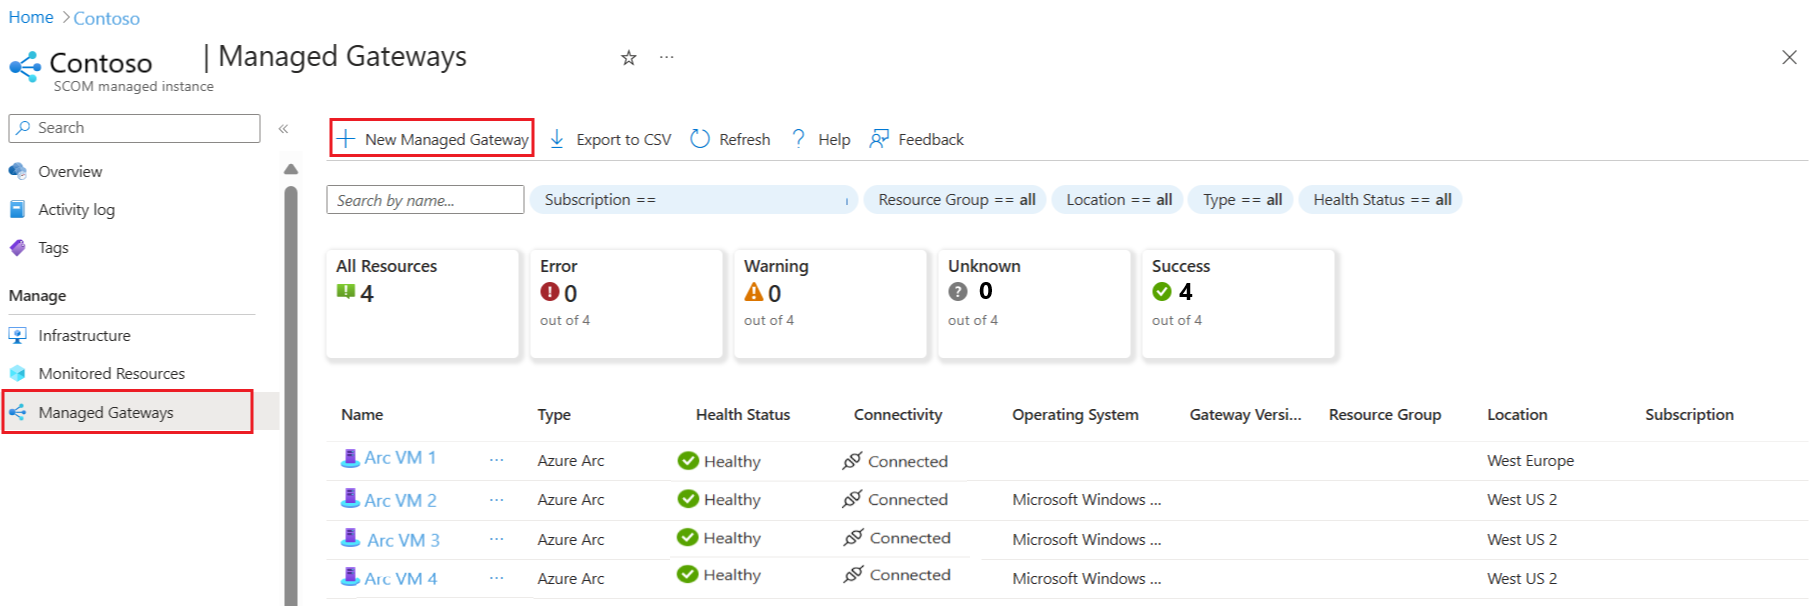Click the Search by name field
The width and height of the screenshot is (1810, 606).
(425, 200)
